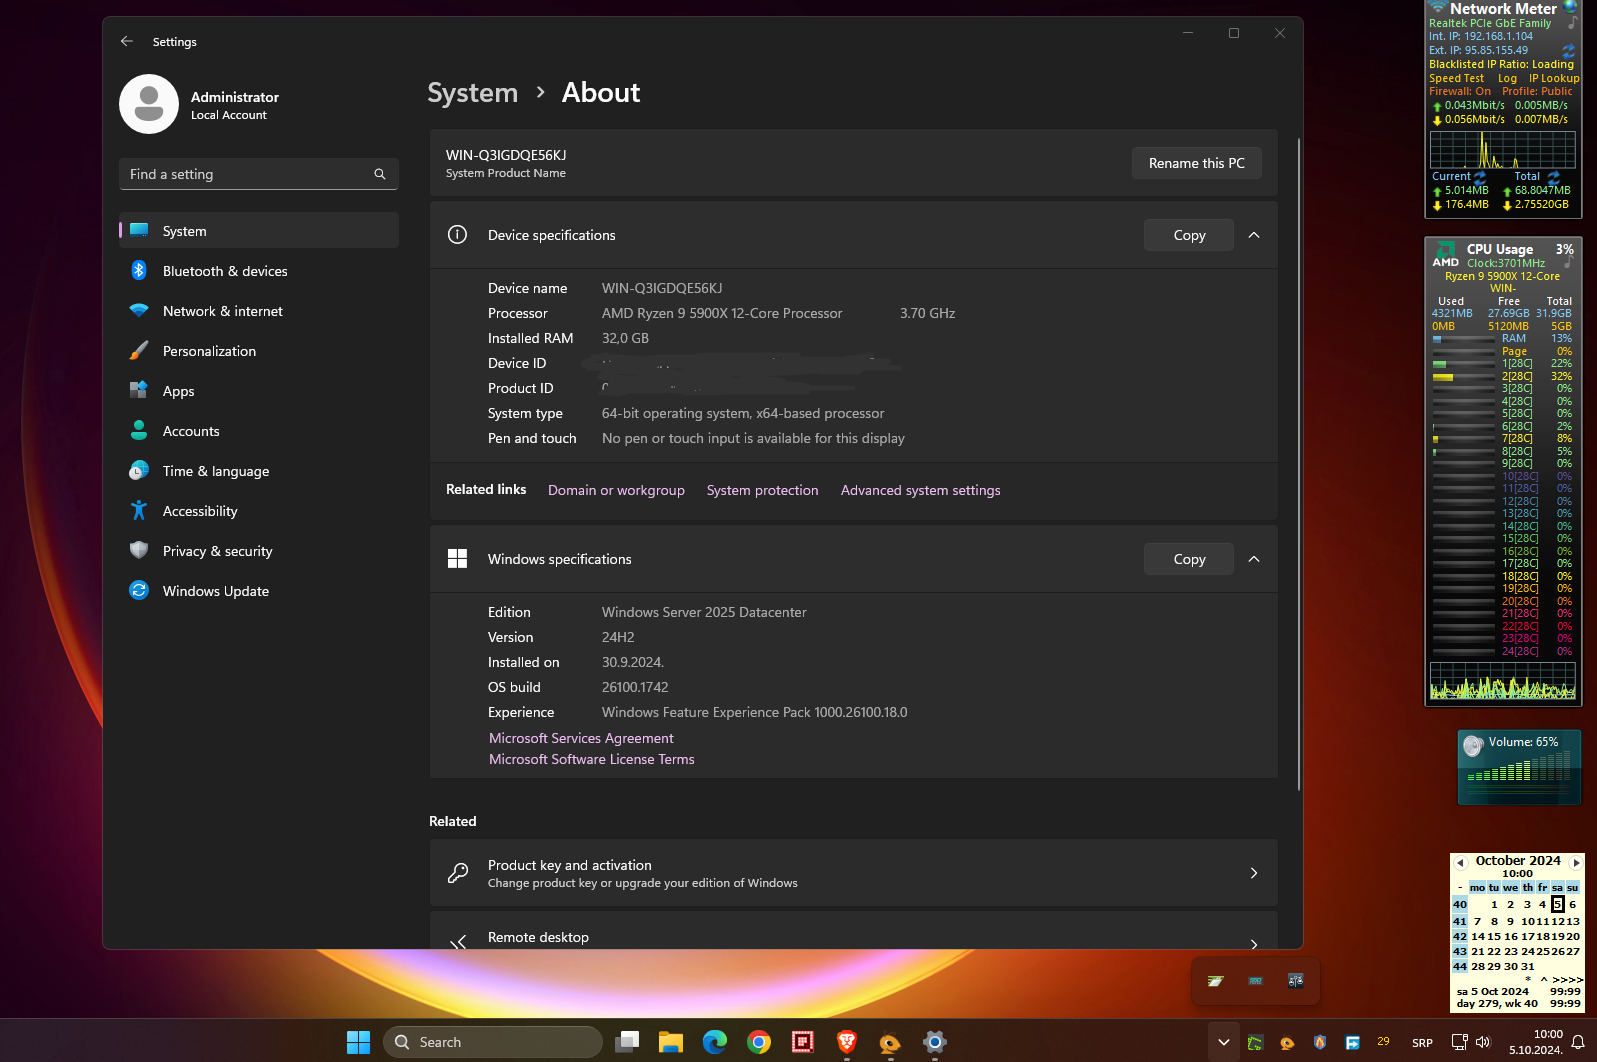1597x1062 pixels.
Task: Collapse the Device specifications section
Action: (x=1254, y=235)
